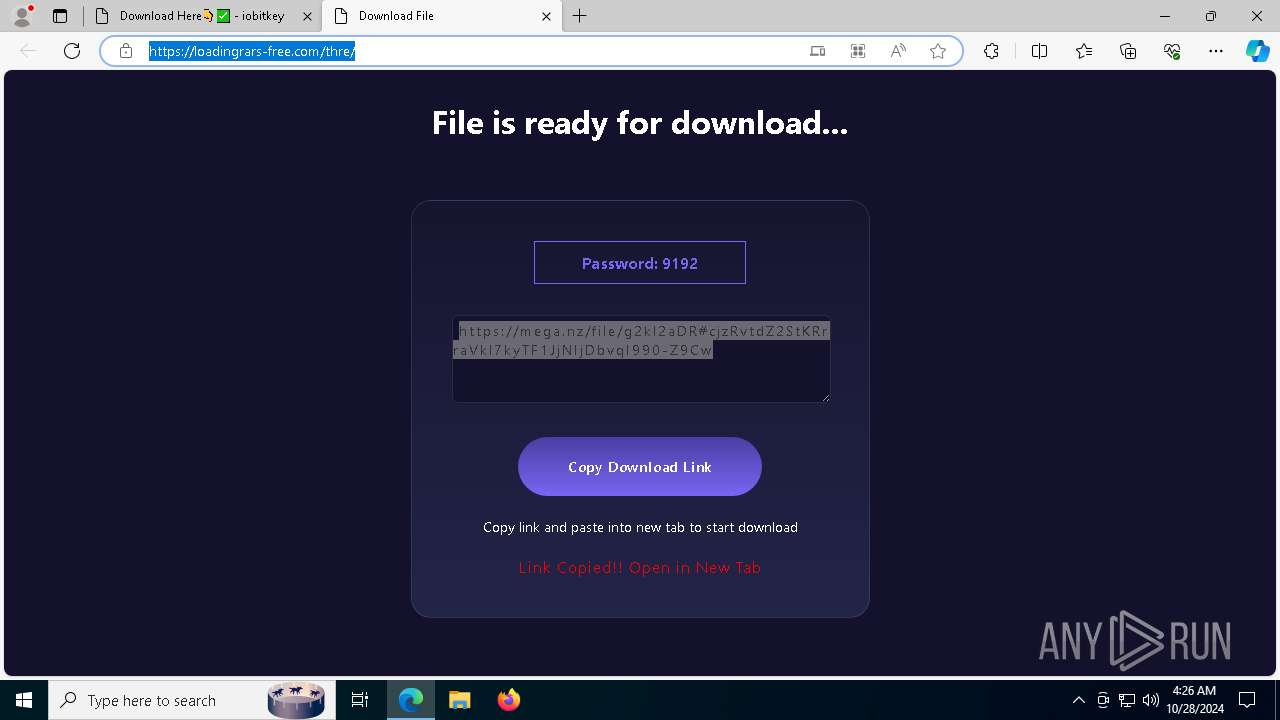The image size is (1280, 720).
Task: Click the meet now tray icon
Action: click(1103, 700)
